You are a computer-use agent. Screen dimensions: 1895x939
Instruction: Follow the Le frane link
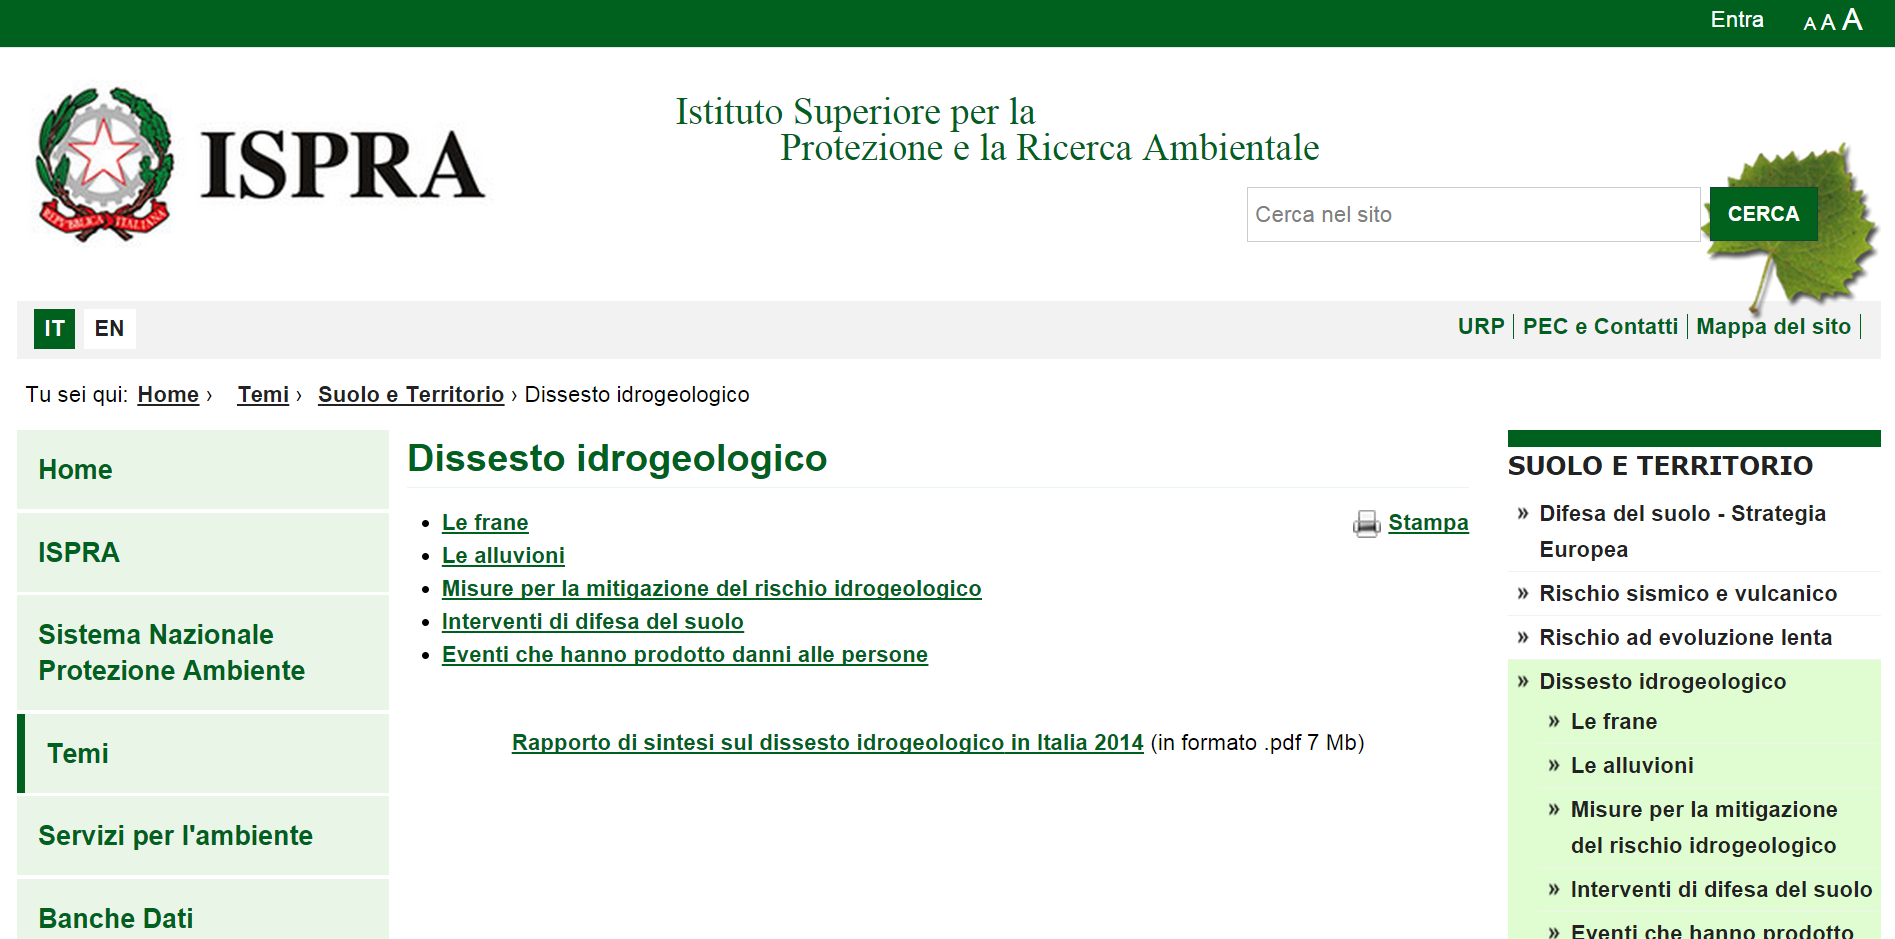(x=484, y=522)
